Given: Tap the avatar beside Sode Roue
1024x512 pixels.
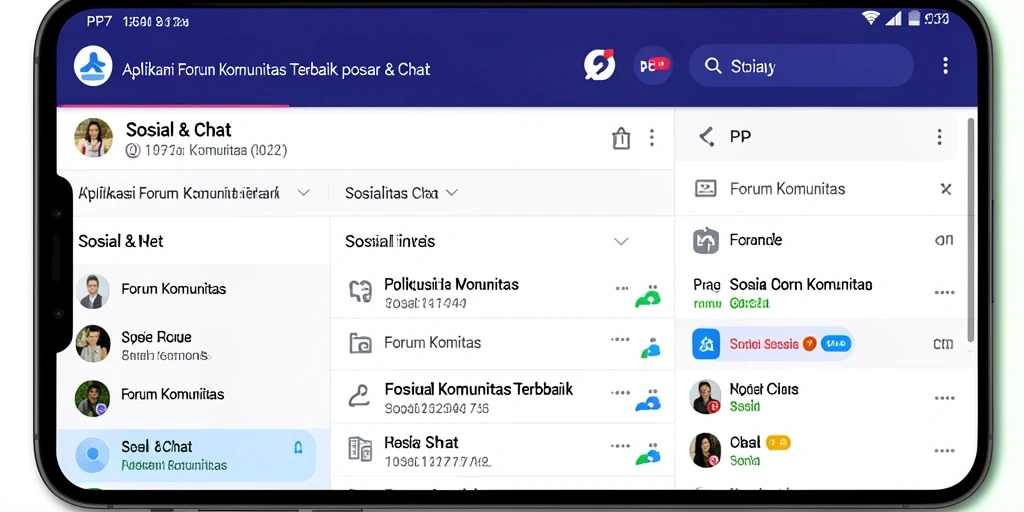Looking at the screenshot, I should click(x=93, y=344).
